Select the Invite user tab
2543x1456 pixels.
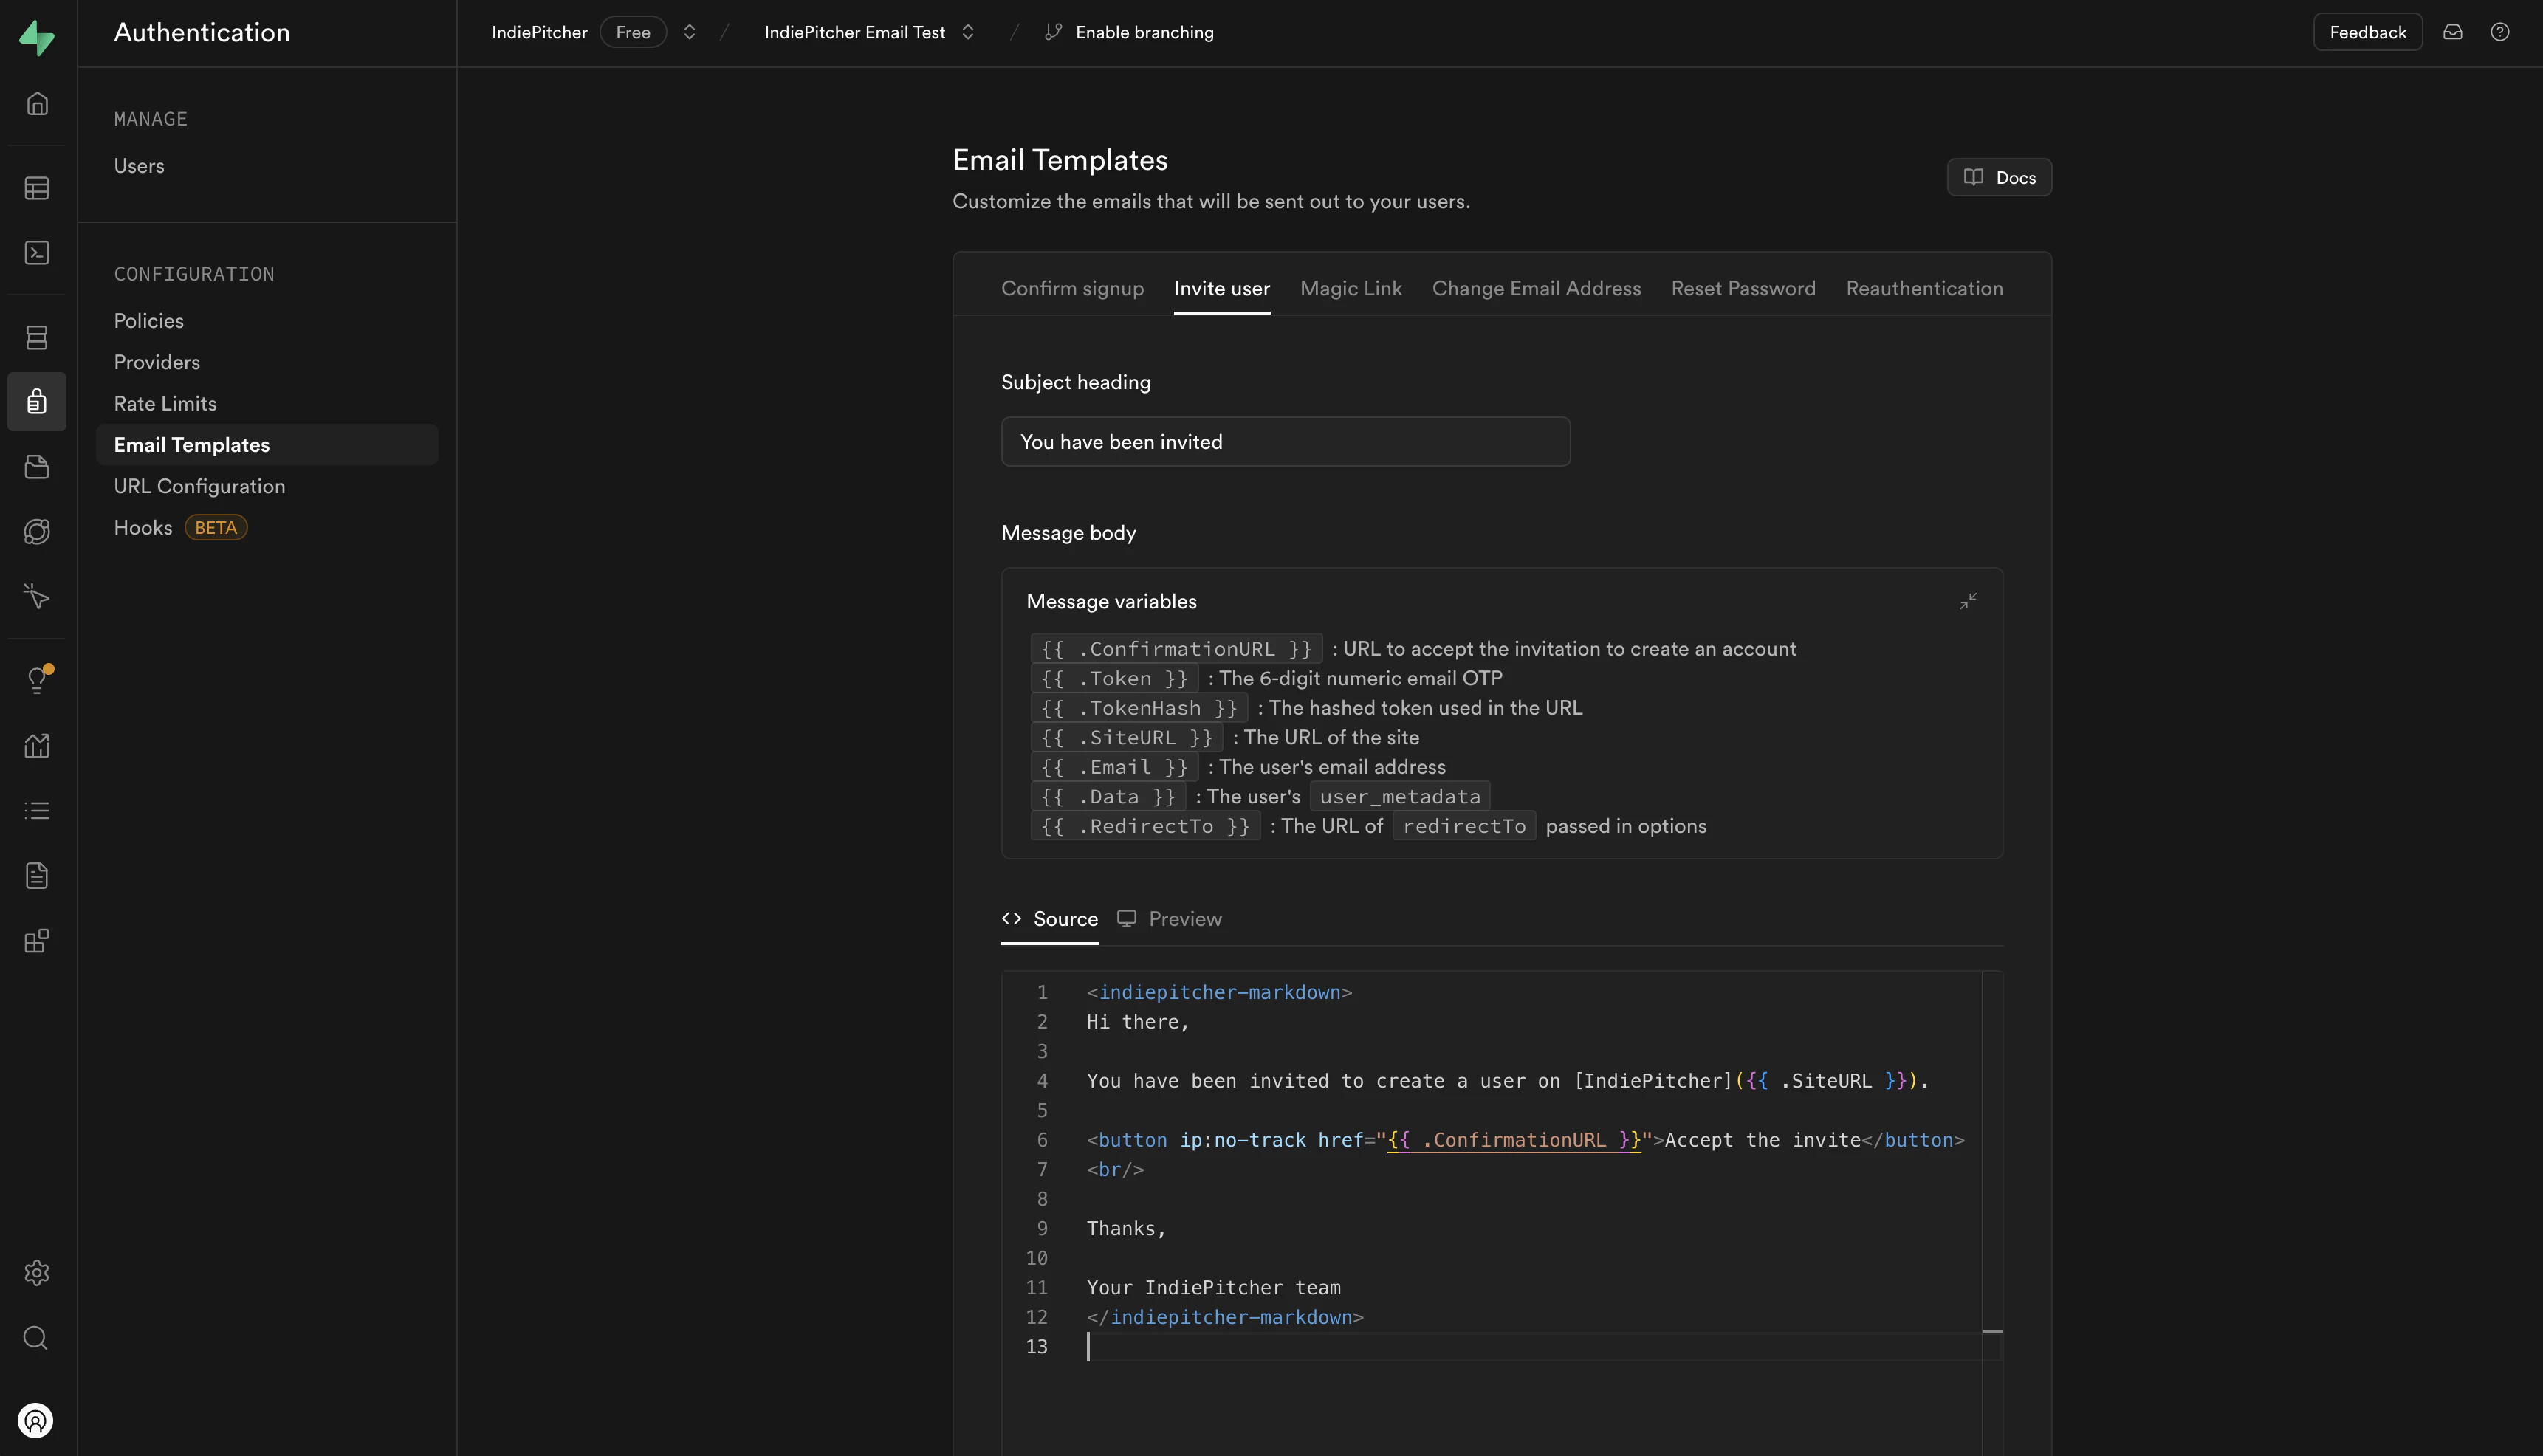(x=1221, y=288)
